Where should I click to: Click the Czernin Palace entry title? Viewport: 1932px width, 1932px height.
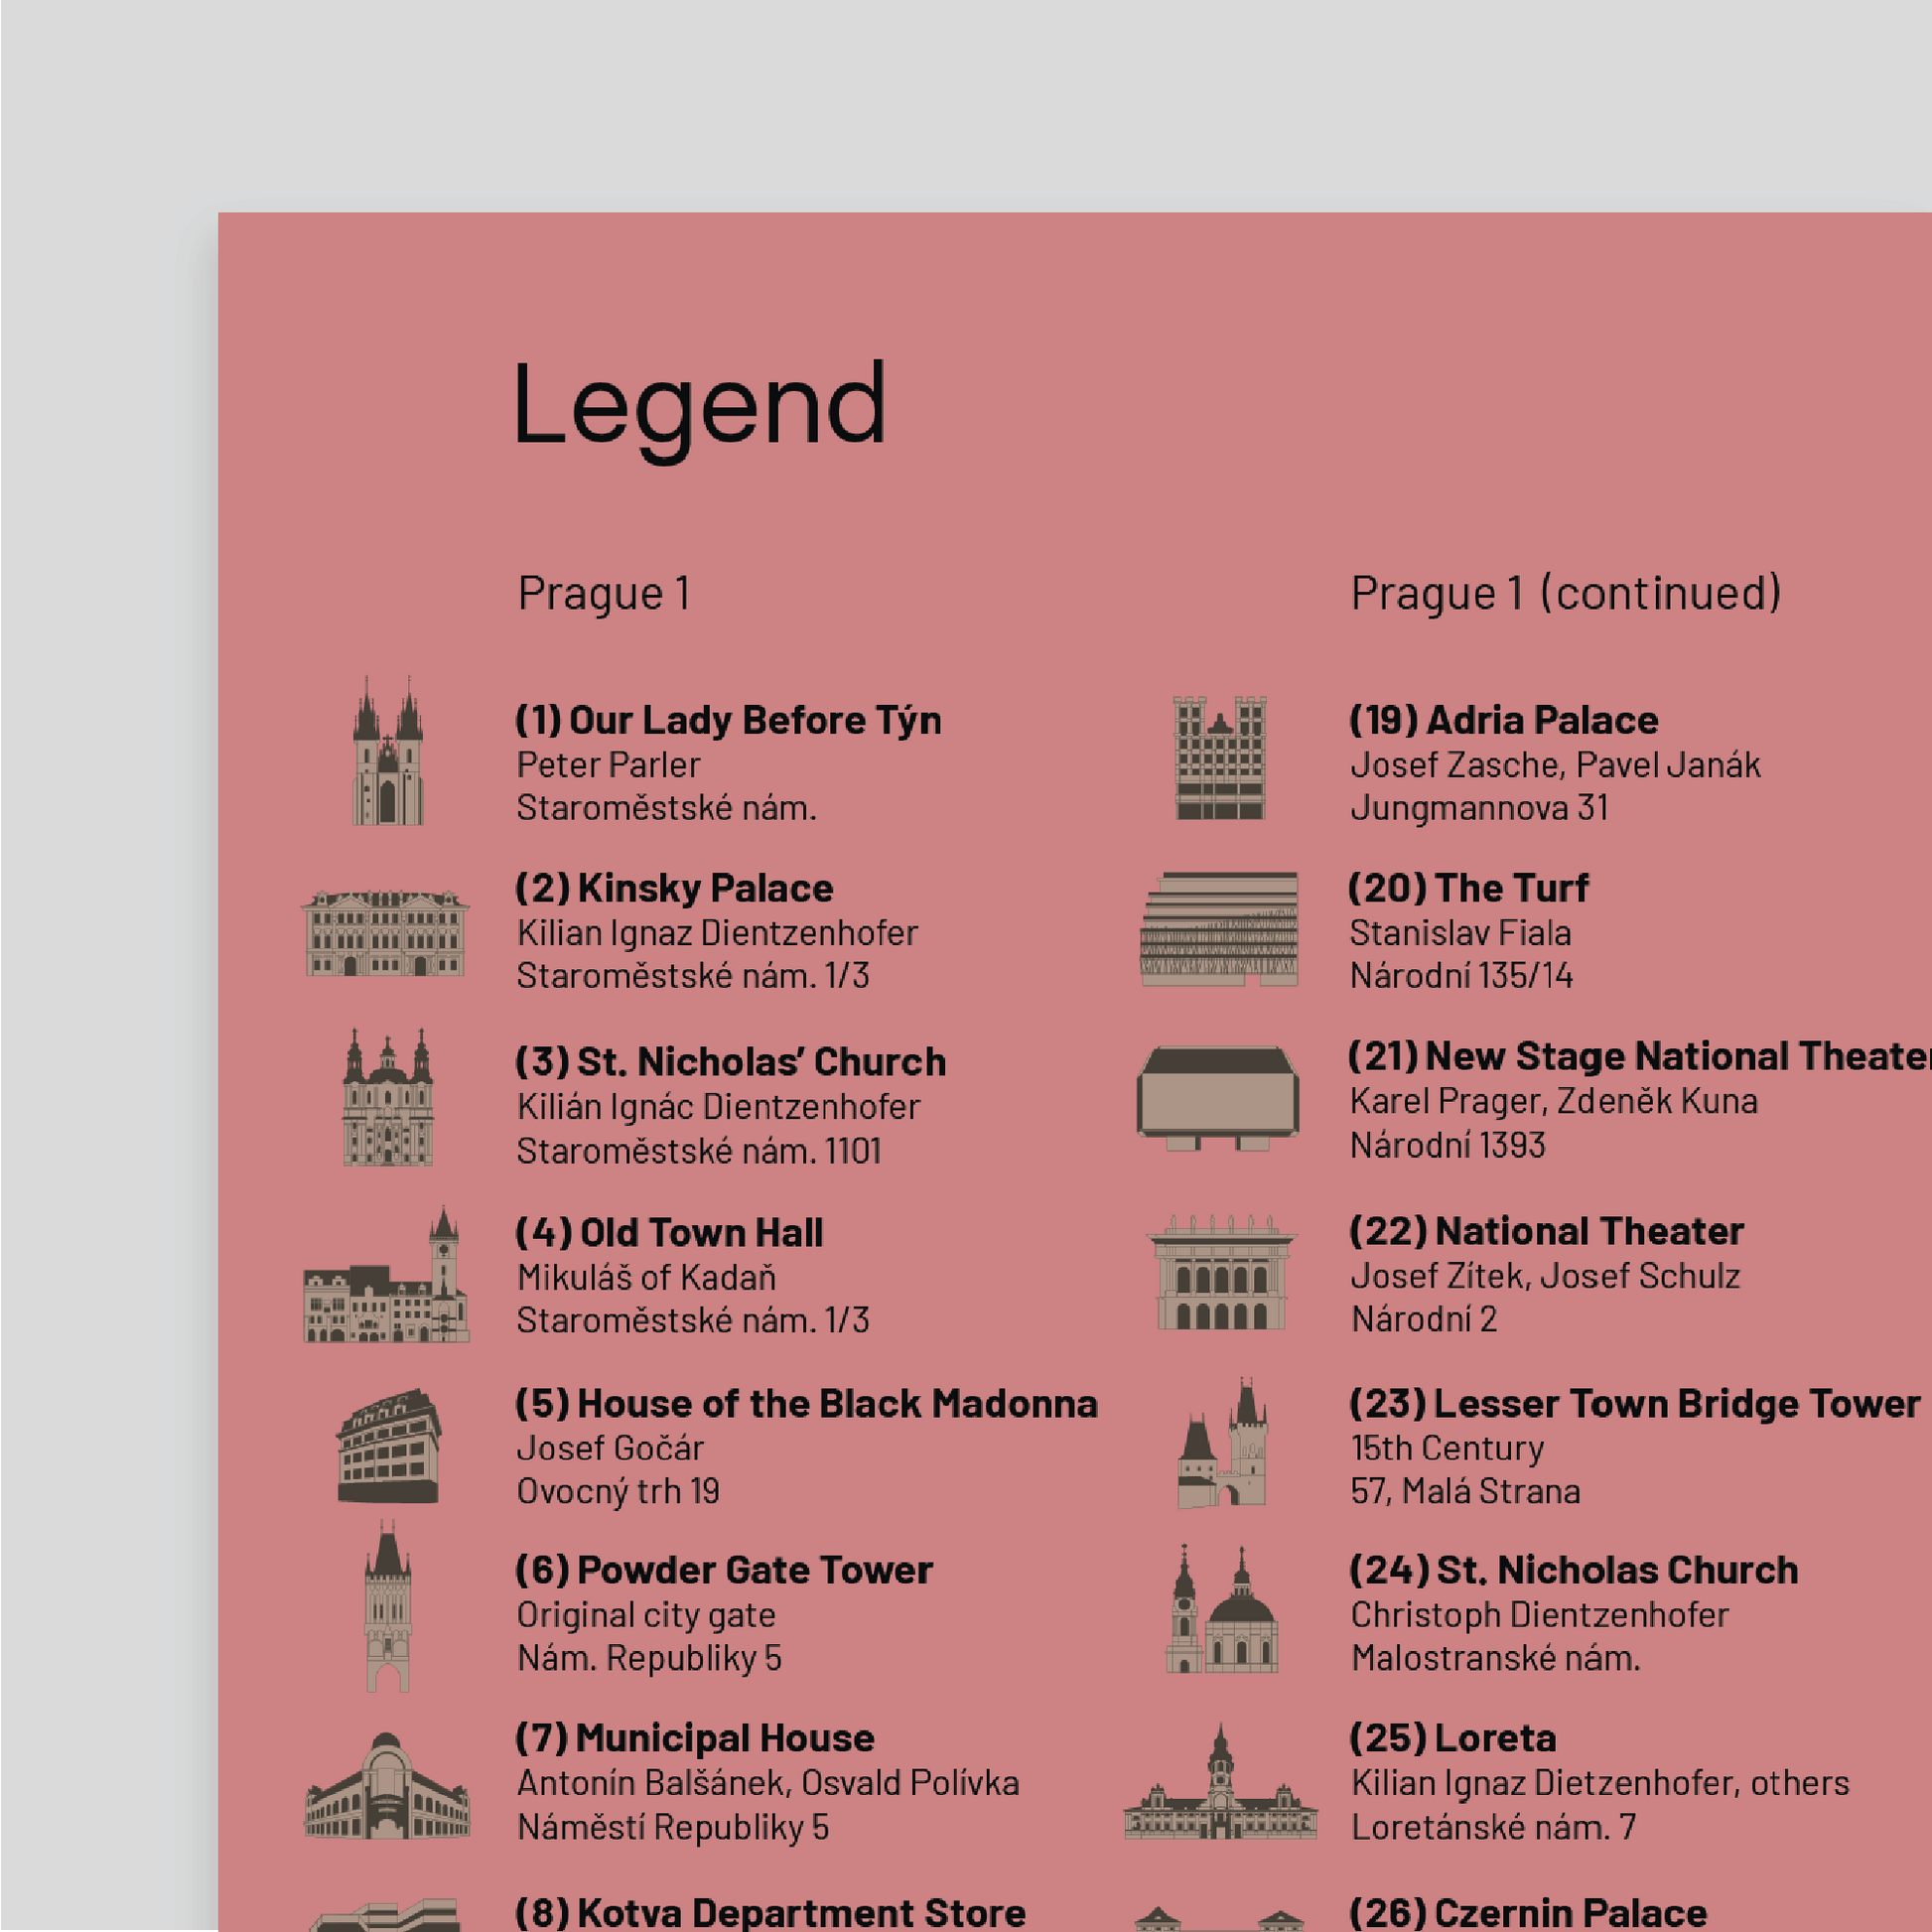coord(1527,1912)
